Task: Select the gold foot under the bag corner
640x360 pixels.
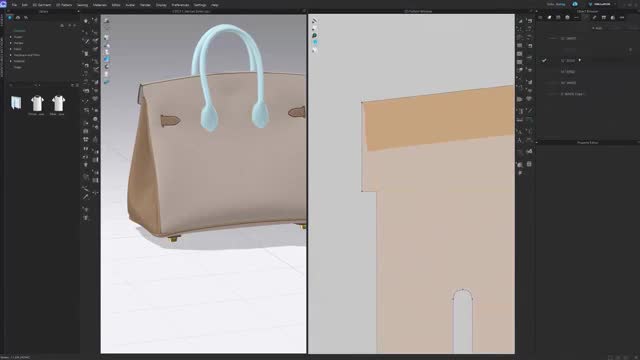Action: (x=174, y=238)
